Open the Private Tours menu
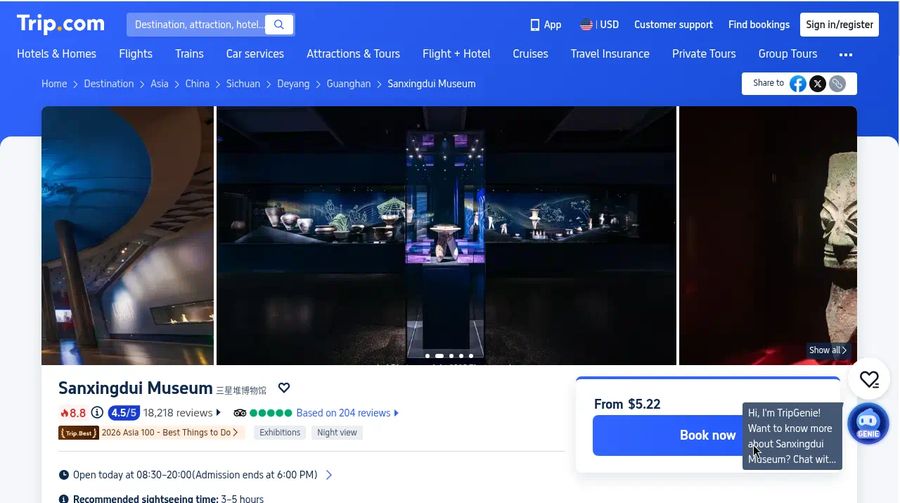This screenshot has height=503, width=900. (704, 54)
